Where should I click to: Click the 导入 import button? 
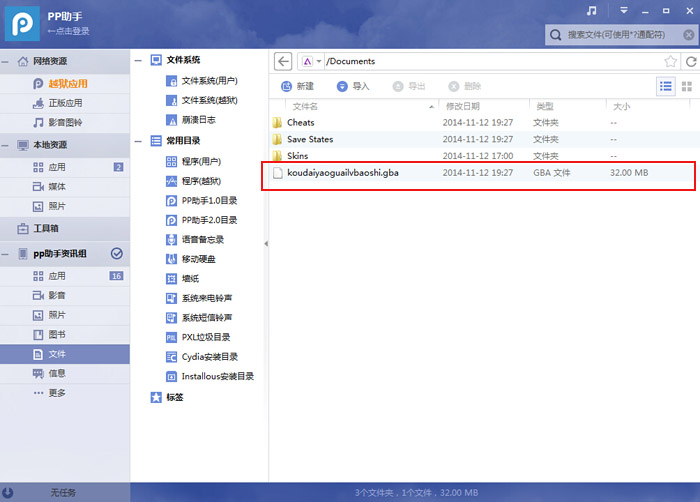353,86
